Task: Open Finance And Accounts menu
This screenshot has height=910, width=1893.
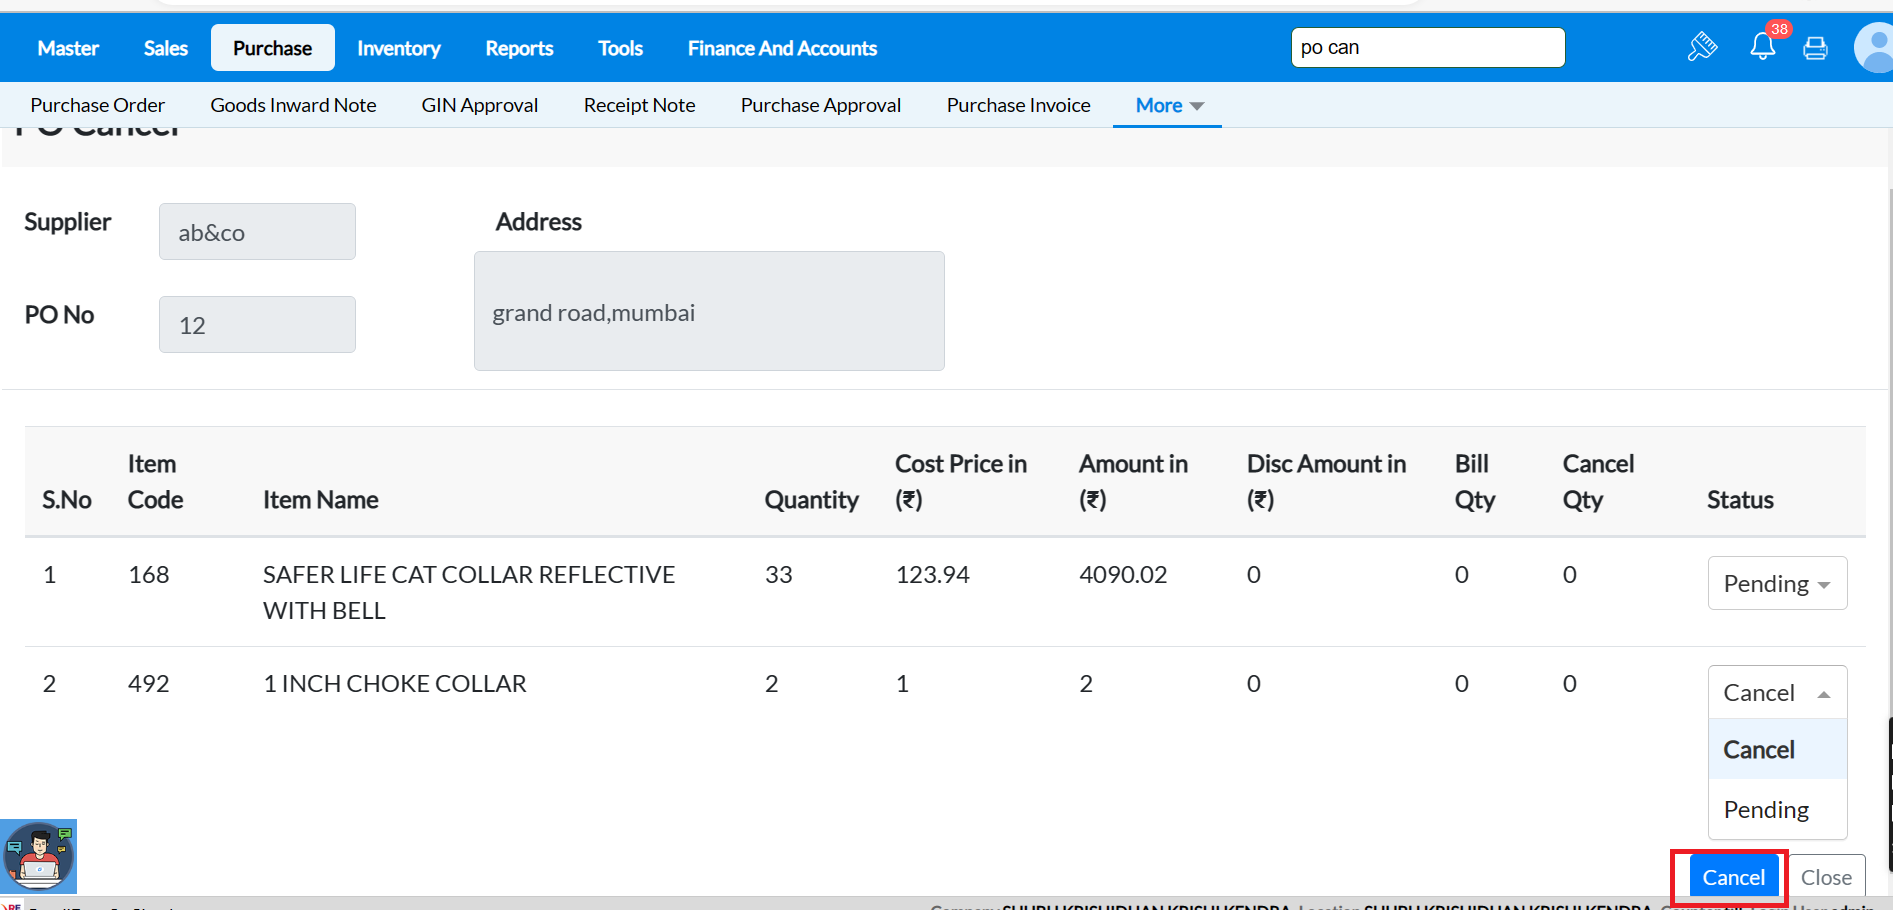Action: [781, 48]
